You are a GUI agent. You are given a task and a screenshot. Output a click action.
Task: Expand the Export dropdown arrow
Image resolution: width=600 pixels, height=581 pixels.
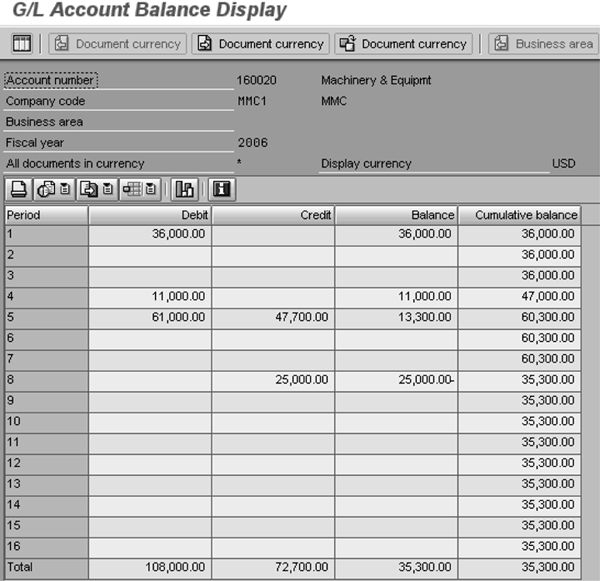click(108, 189)
